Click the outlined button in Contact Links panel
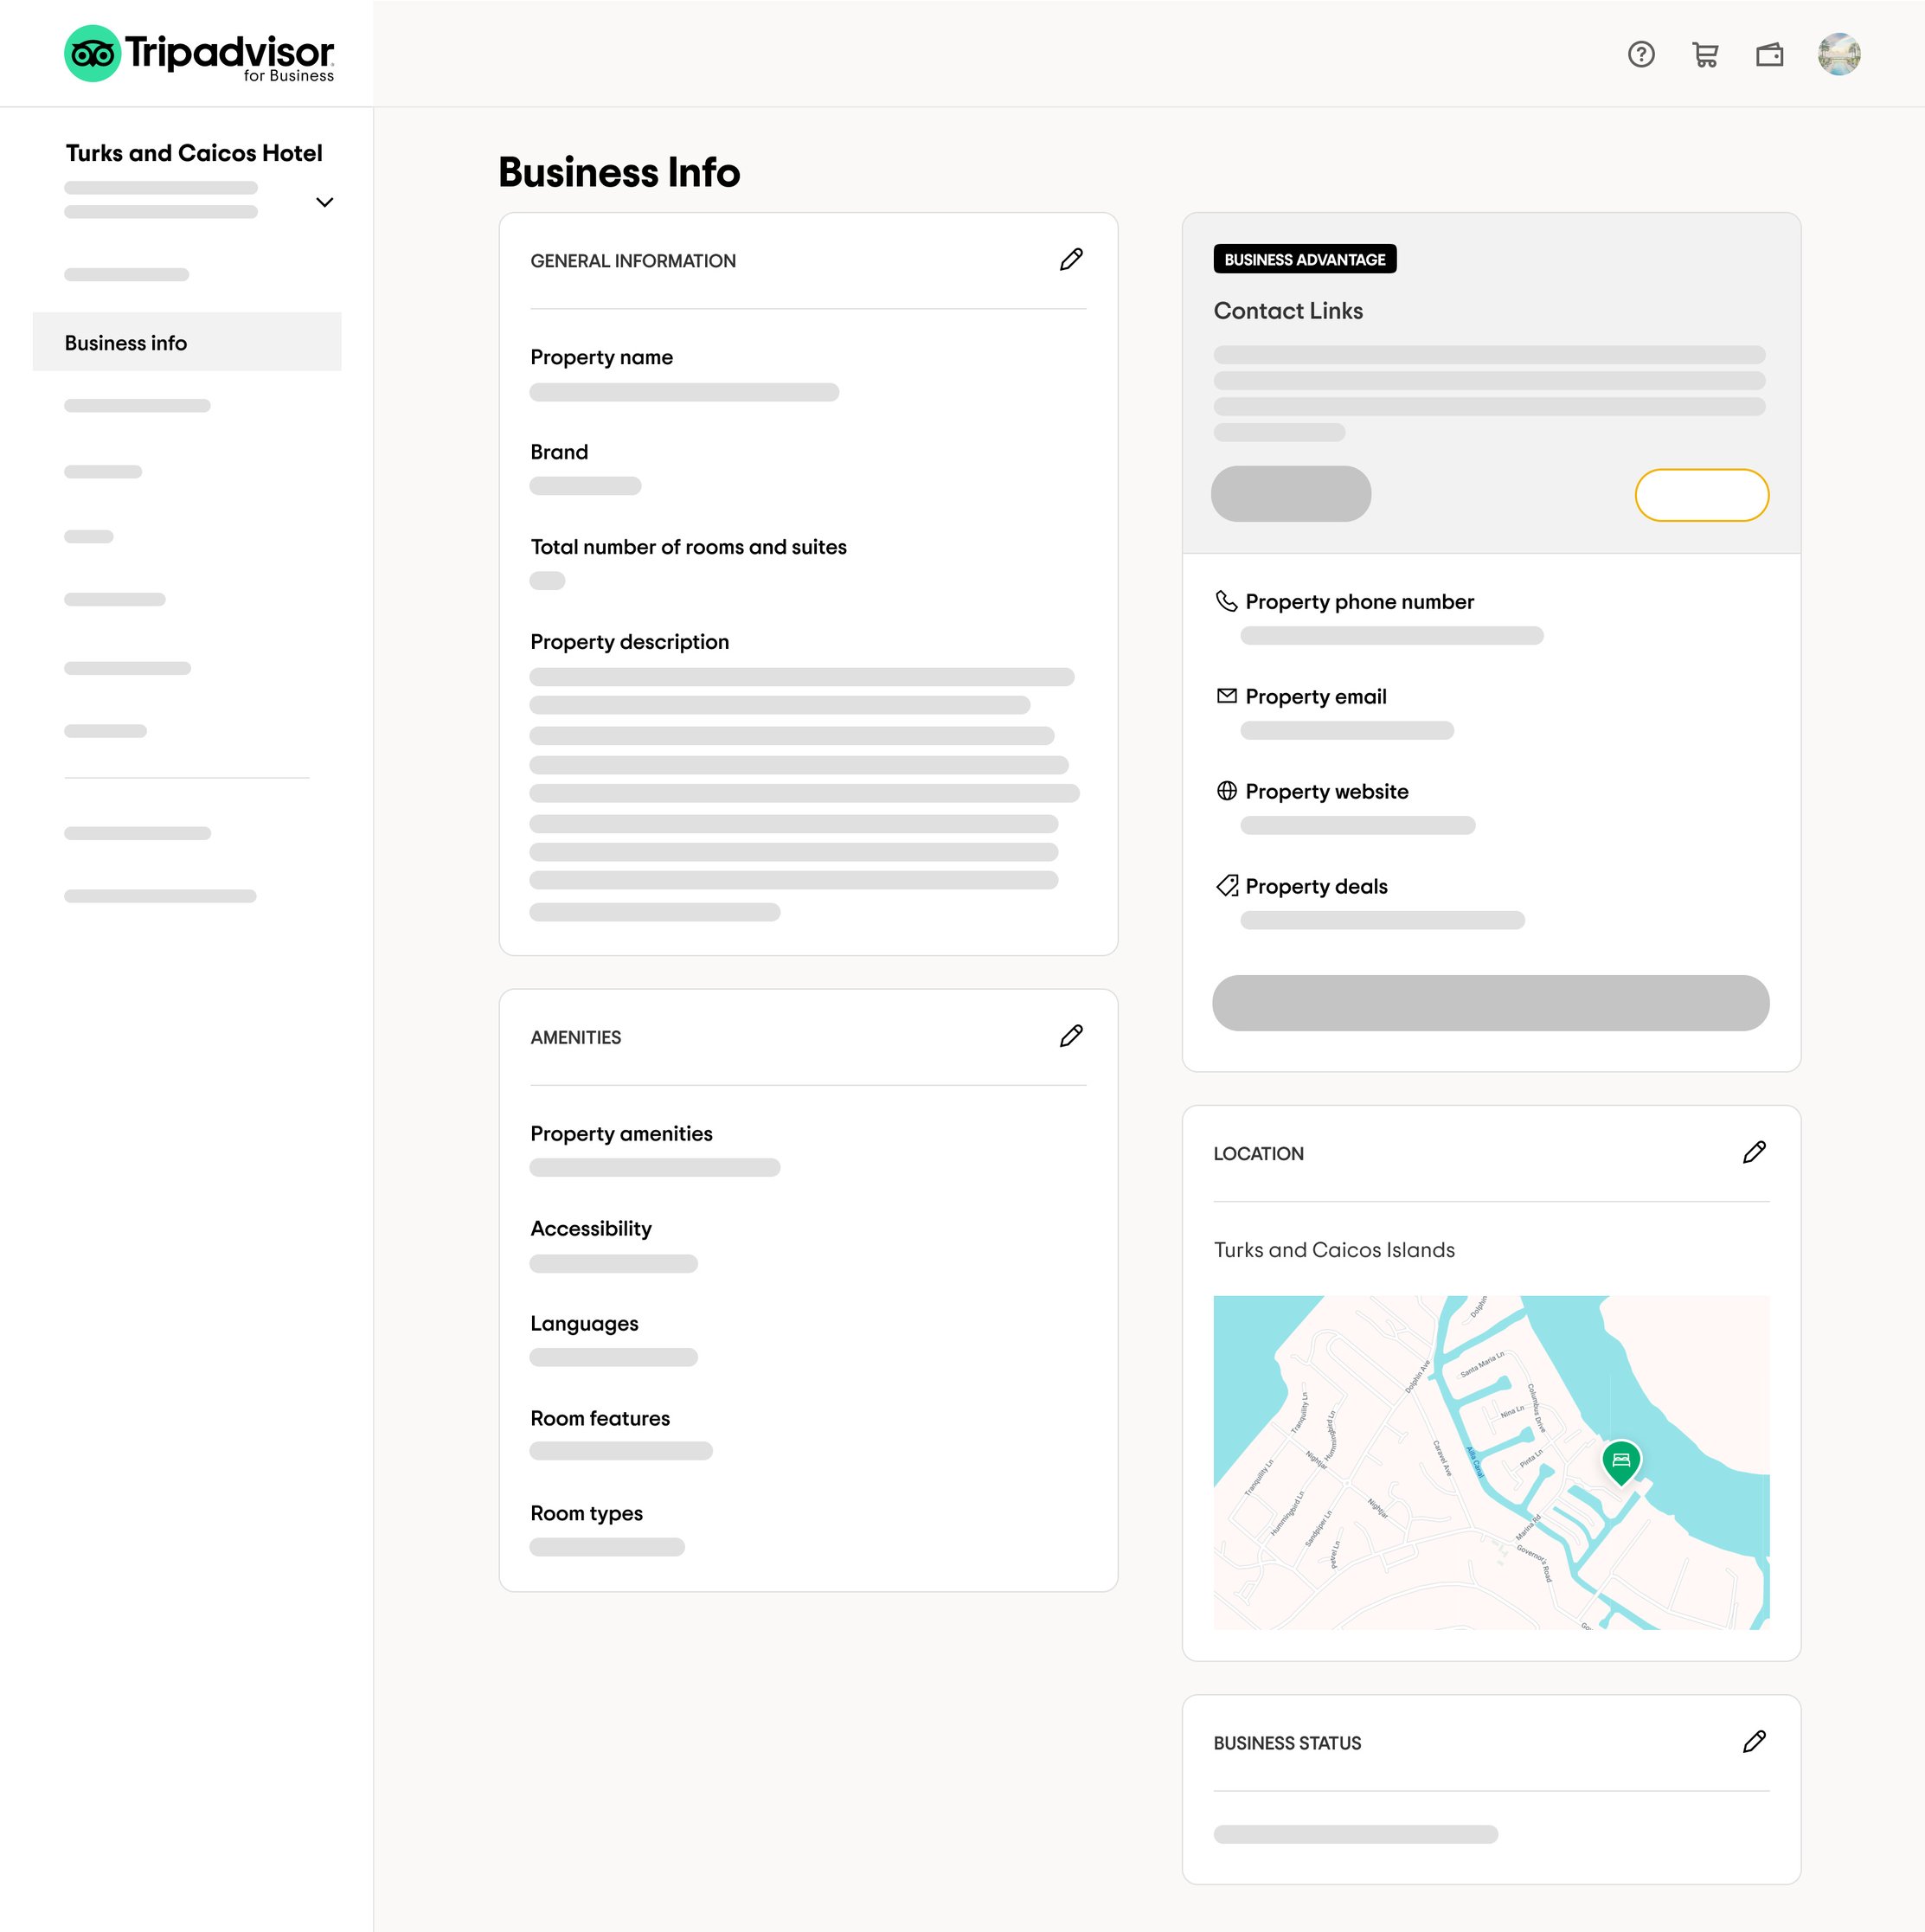This screenshot has height=1932, width=1925. (1701, 494)
